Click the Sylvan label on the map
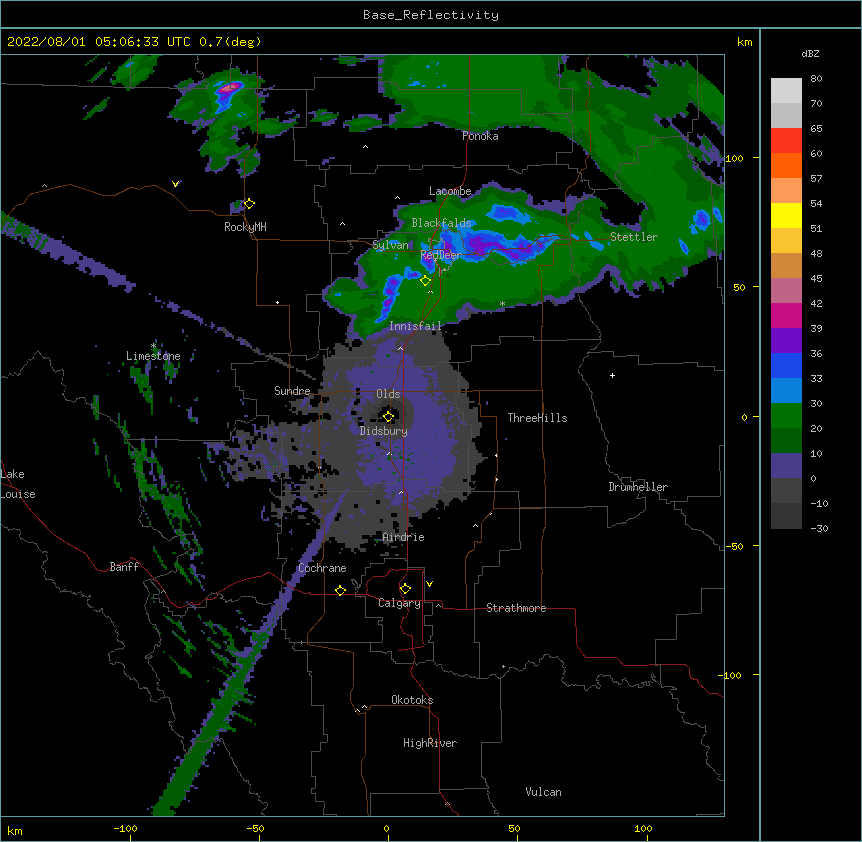The height and width of the screenshot is (842, 862). coord(390,245)
